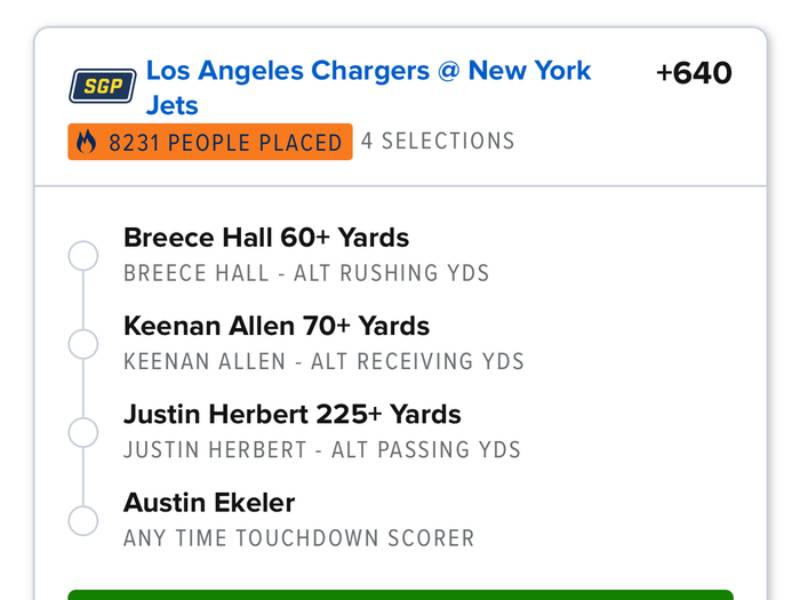Click Keenan Allen - Alt Receiving Yds market

click(323, 361)
